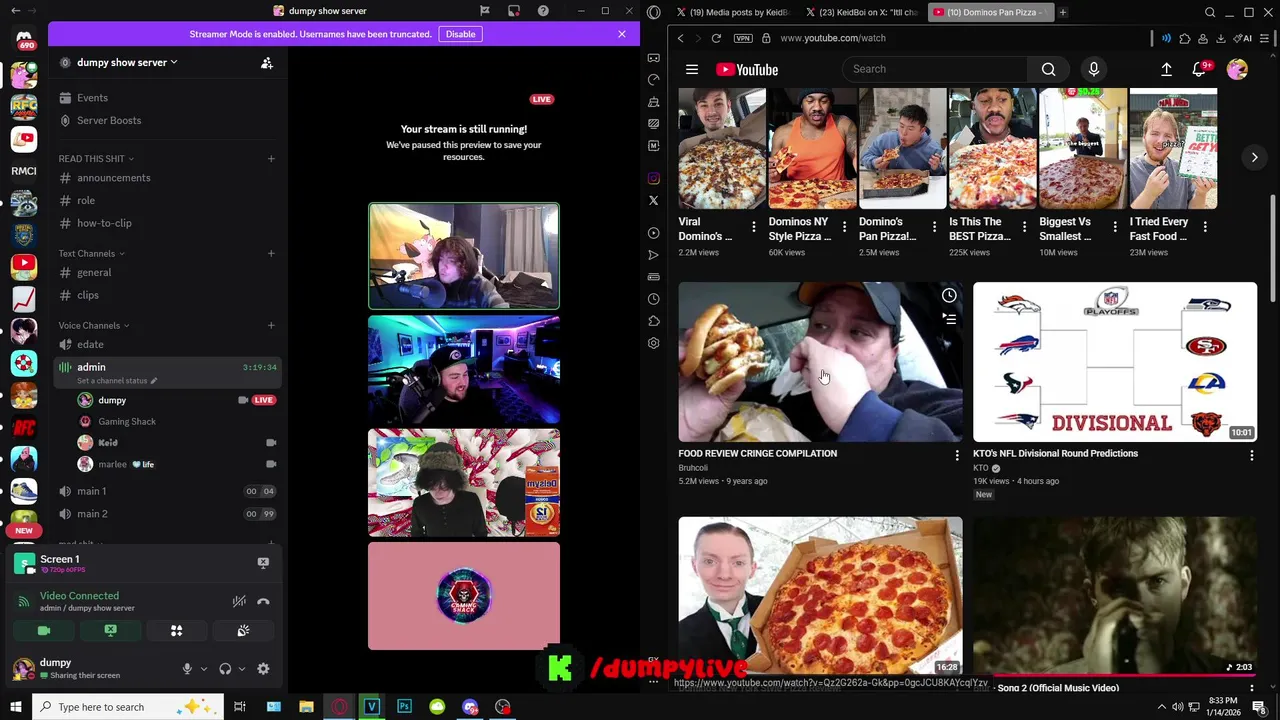The image size is (1280, 720).
Task: Show next videos with the carousel right arrow
Action: point(1254,157)
